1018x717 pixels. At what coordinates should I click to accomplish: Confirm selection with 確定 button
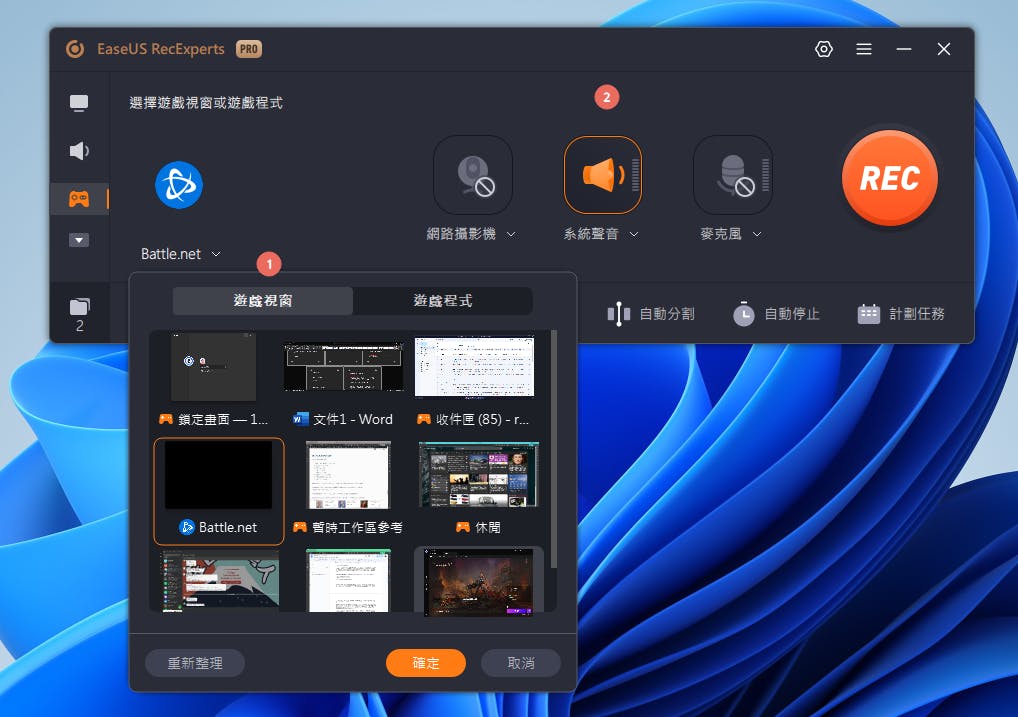coord(426,663)
